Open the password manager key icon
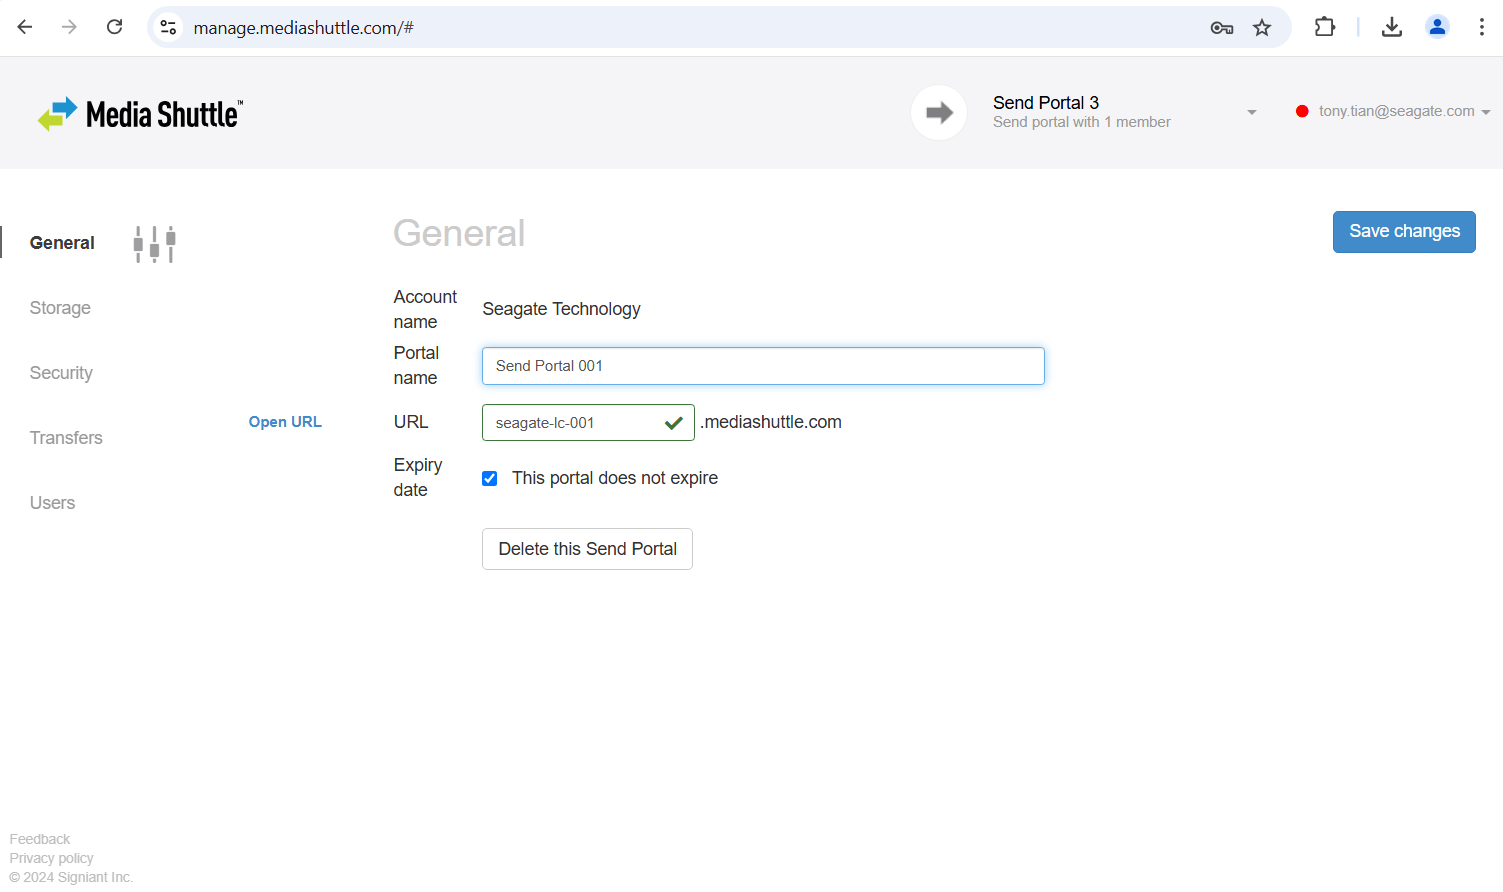 tap(1221, 28)
